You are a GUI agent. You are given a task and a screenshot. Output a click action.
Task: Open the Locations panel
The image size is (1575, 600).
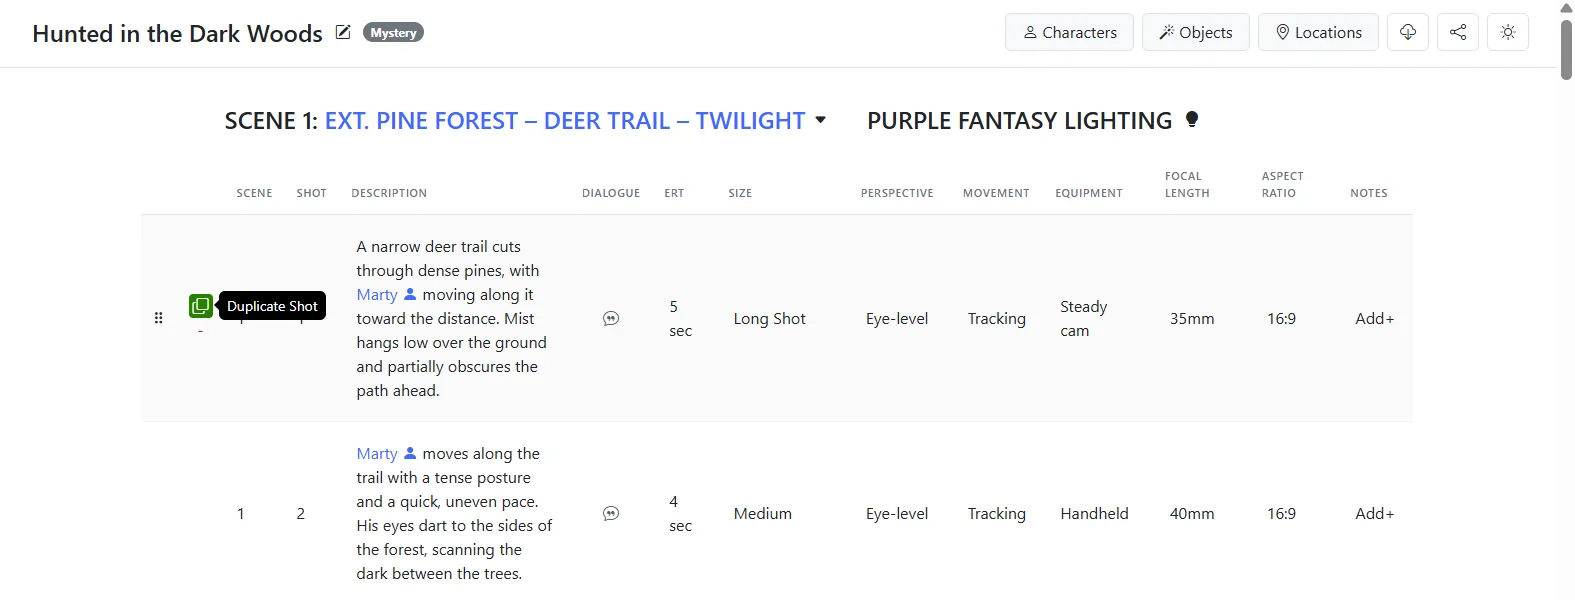point(1318,32)
